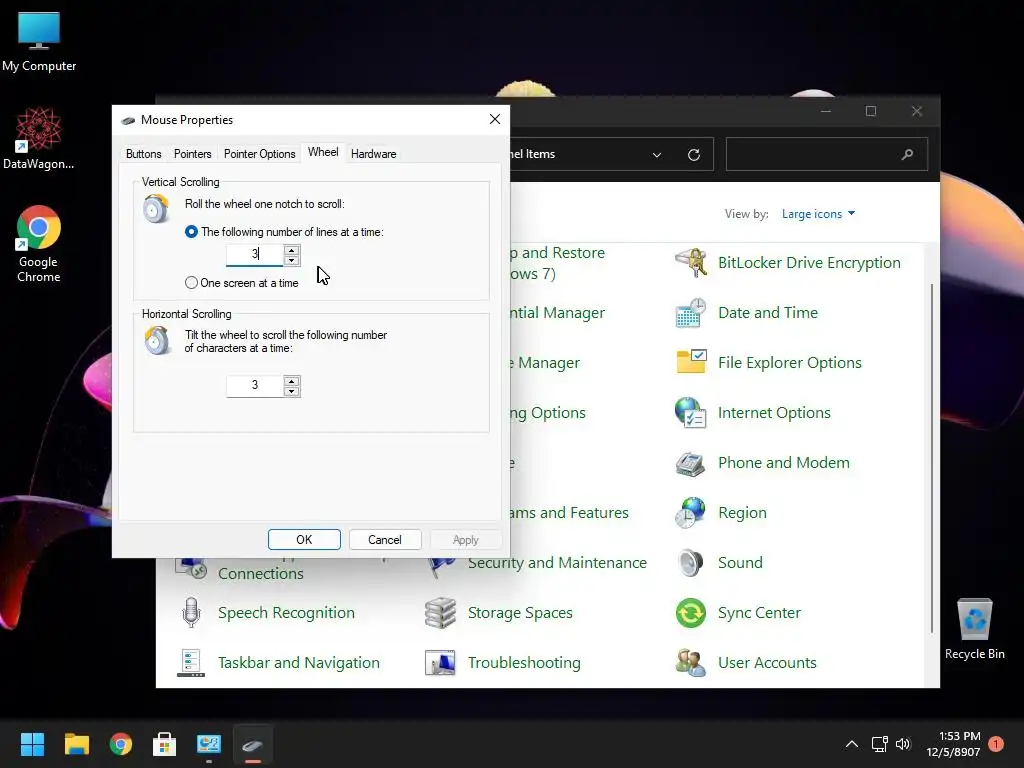Launch Chrome from the taskbar
Viewport: 1024px width, 768px height.
121,744
